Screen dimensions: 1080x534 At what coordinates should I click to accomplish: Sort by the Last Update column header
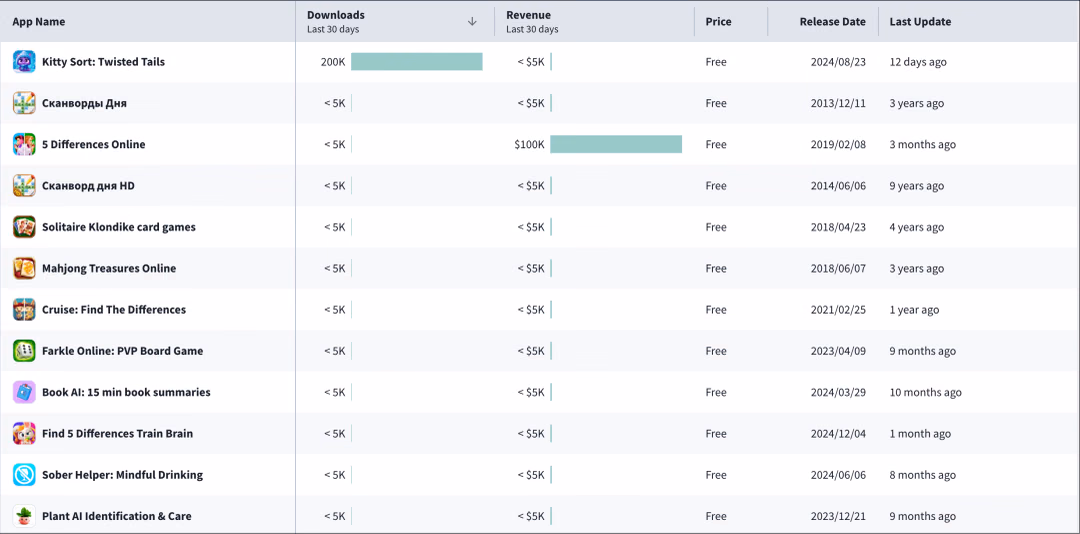pyautogui.click(x=920, y=21)
